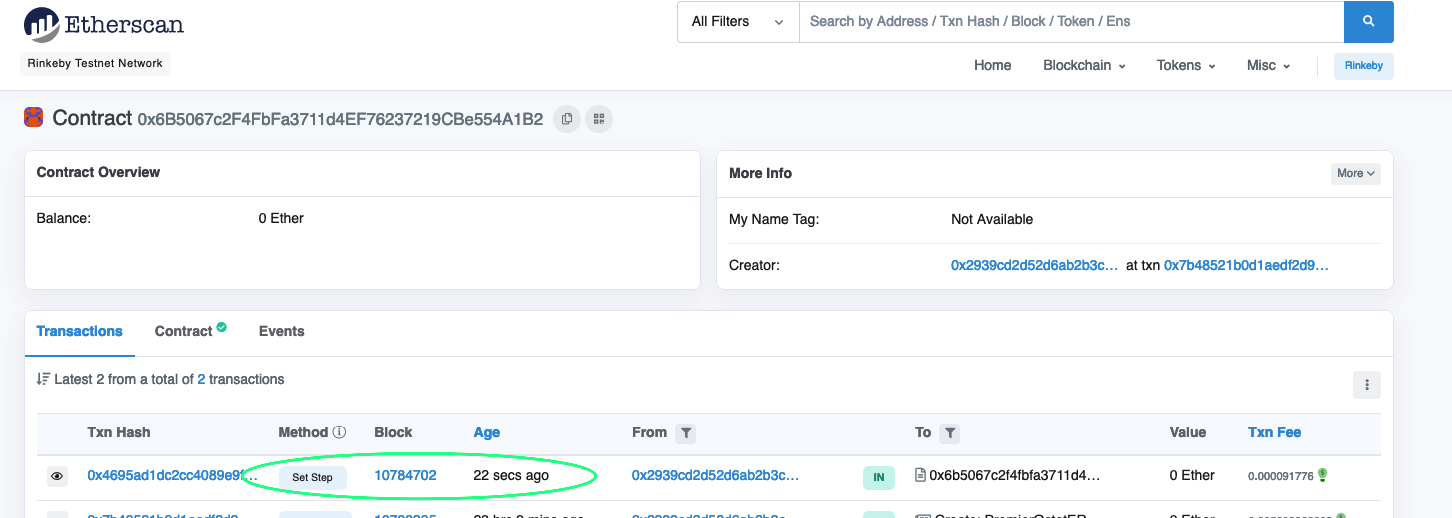
Task: Click the green lightbulb next to fee 0.000091776
Action: (1322, 475)
